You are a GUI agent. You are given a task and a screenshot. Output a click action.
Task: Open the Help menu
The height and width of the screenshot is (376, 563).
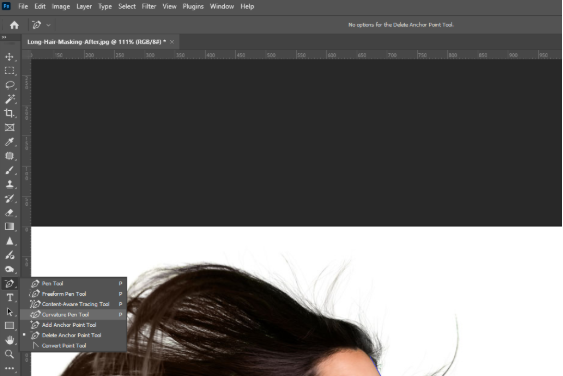pos(247,6)
